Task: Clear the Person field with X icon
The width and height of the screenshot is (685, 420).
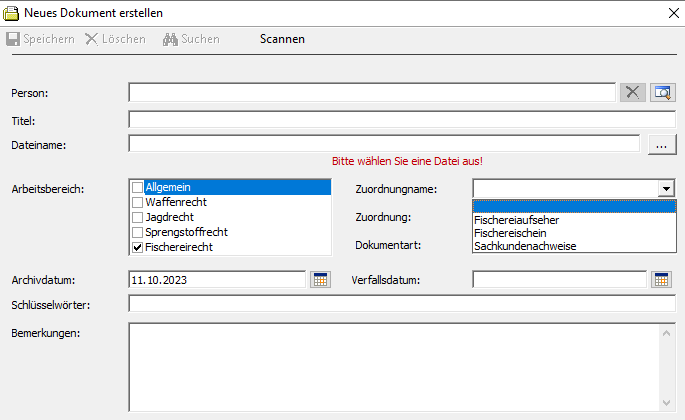Action: point(632,92)
